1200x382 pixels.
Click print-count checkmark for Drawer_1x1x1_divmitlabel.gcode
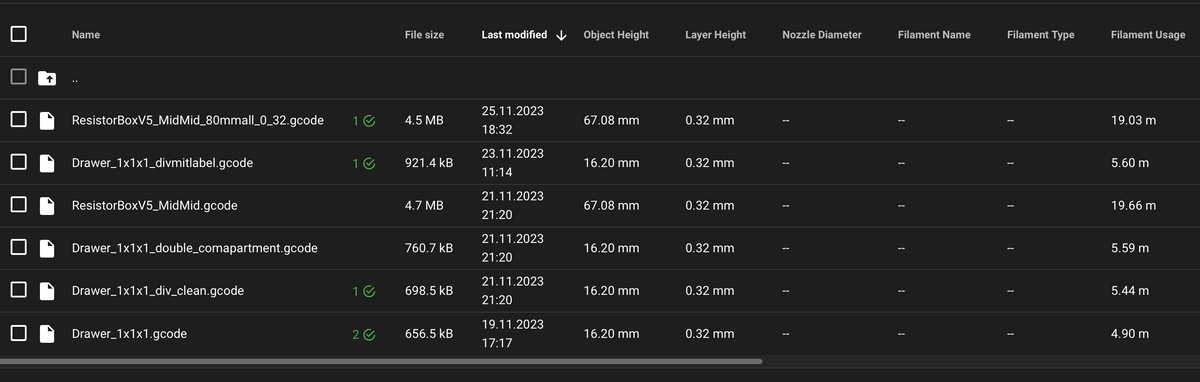click(369, 163)
